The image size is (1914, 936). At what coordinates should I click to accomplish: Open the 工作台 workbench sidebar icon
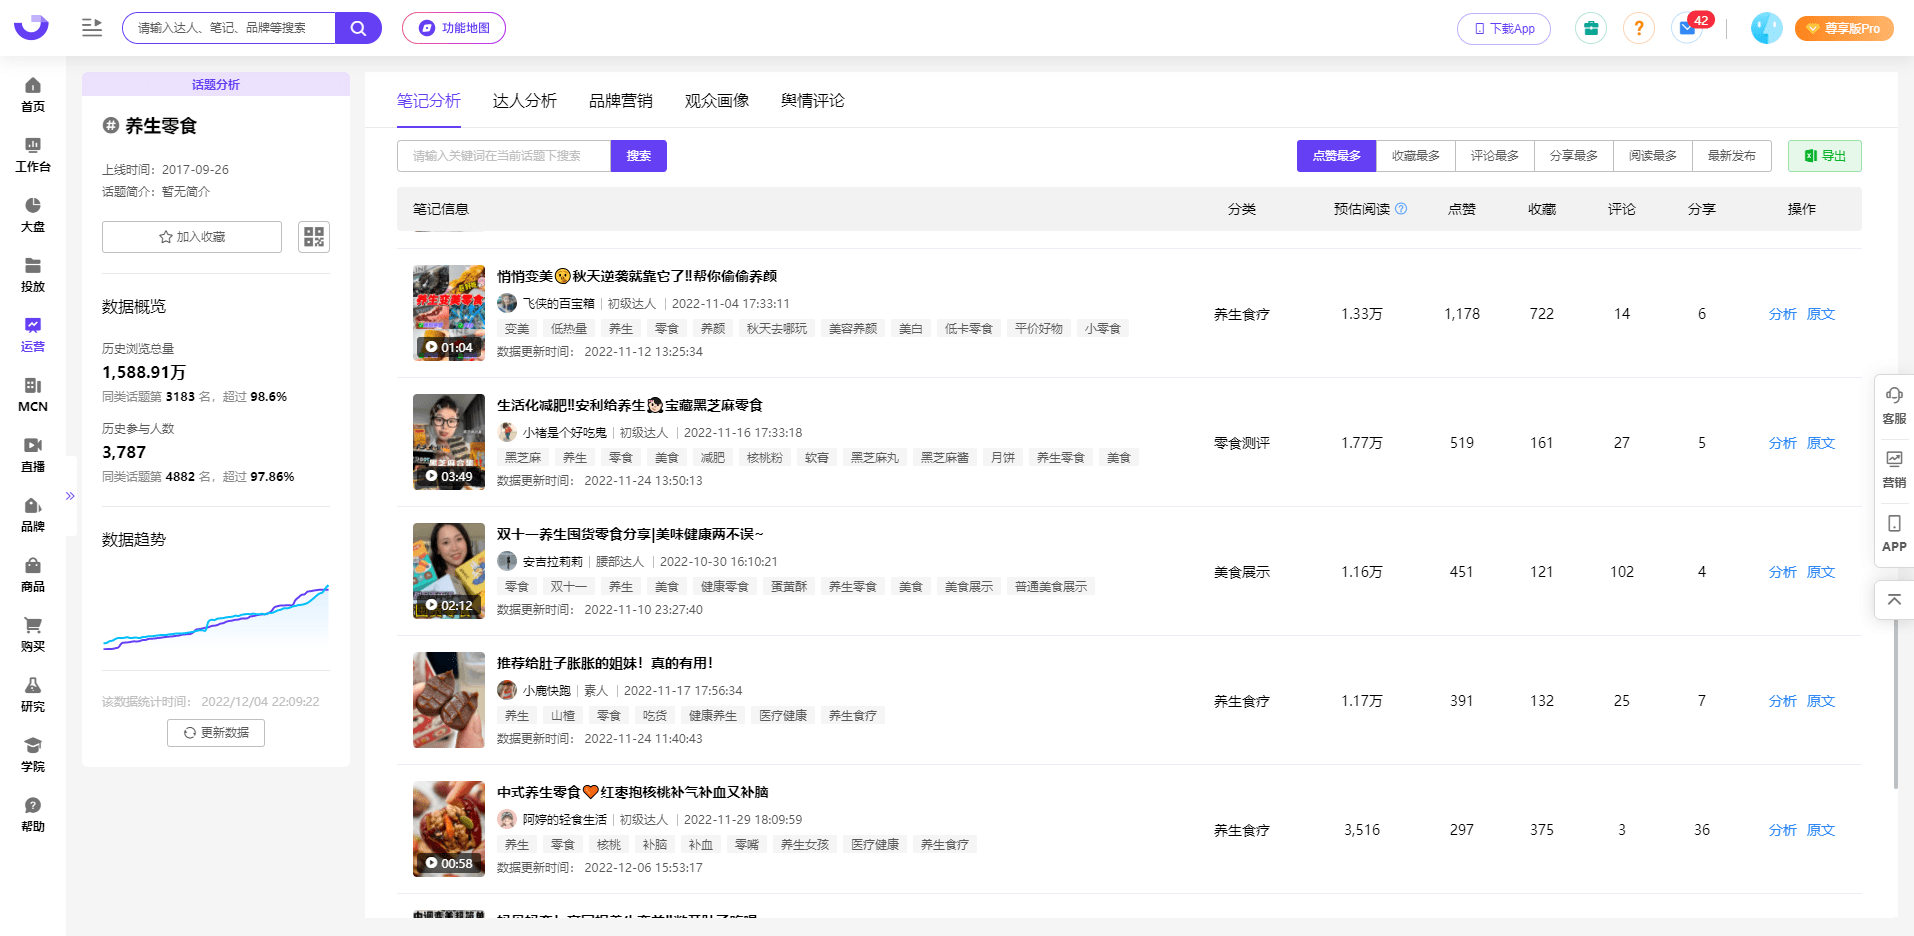(33, 155)
